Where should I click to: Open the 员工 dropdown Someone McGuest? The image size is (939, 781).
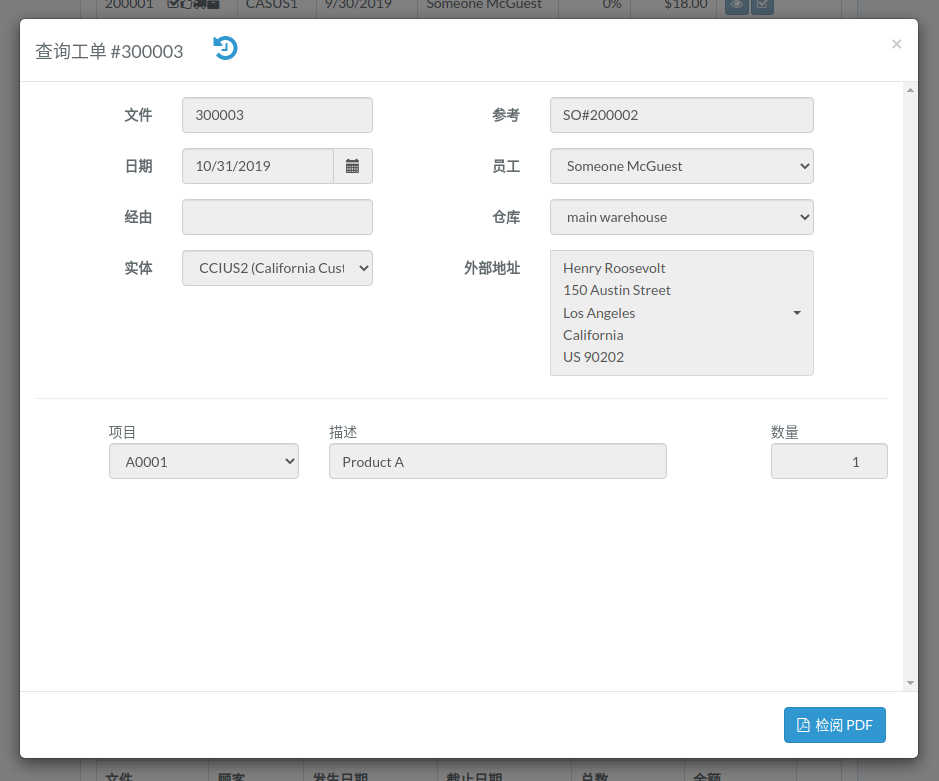coord(681,166)
